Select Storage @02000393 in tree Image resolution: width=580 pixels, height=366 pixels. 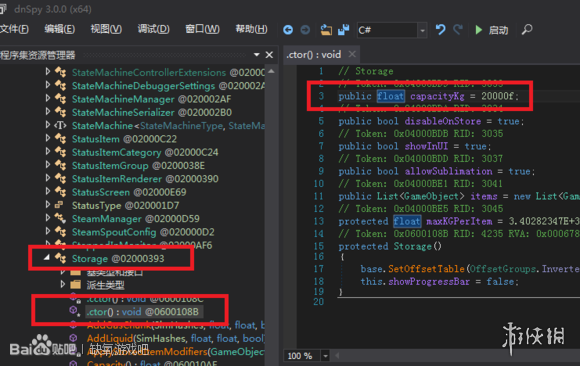(118, 259)
